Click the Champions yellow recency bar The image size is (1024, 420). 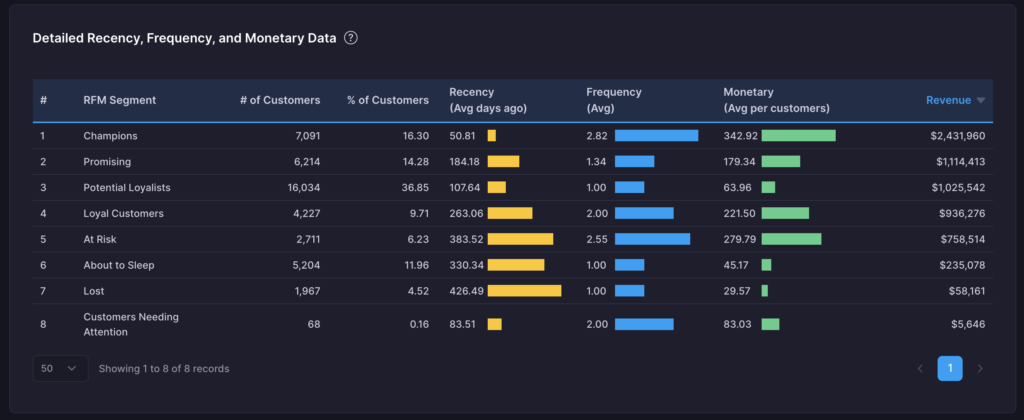click(x=492, y=136)
